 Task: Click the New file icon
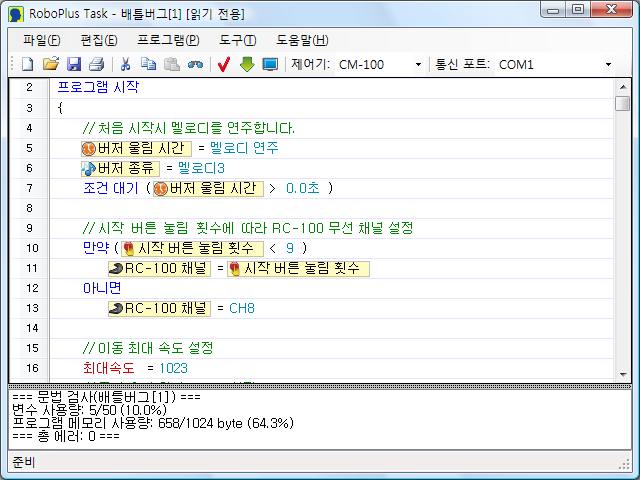(x=28, y=65)
